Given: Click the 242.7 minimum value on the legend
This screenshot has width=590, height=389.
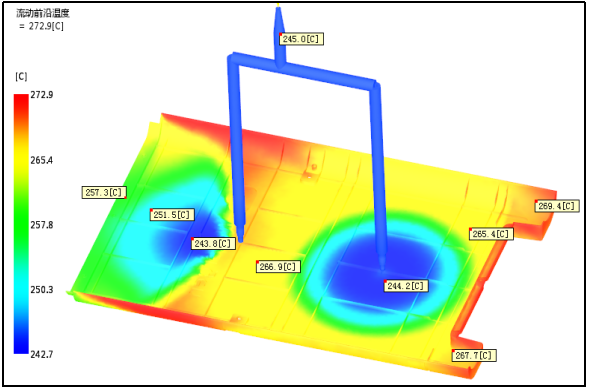Looking at the screenshot, I should coord(42,355).
